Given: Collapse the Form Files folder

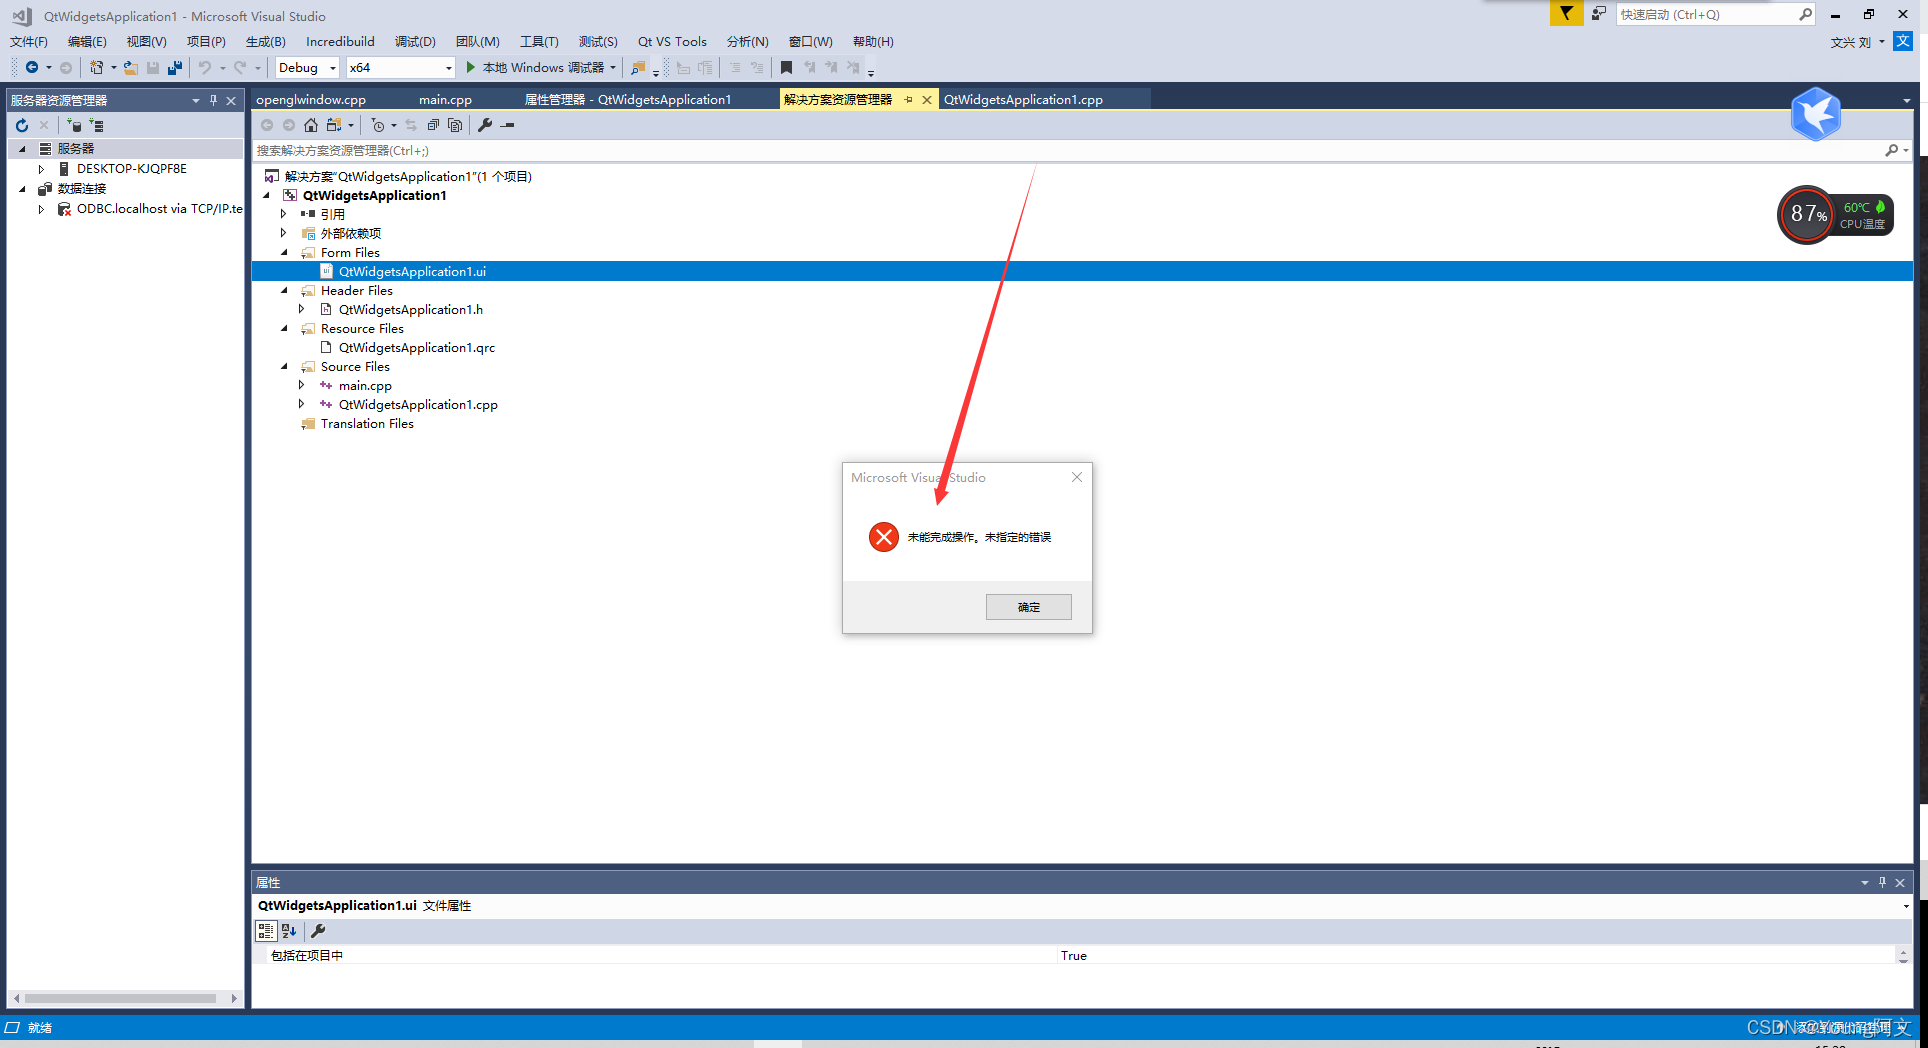Looking at the screenshot, I should click(284, 253).
